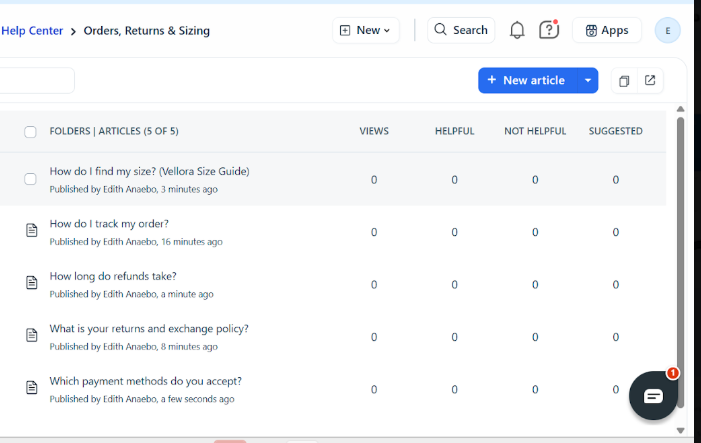Viewport: 701px width, 443px height.
Task: Expand the New article dropdown arrow
Action: (587, 80)
